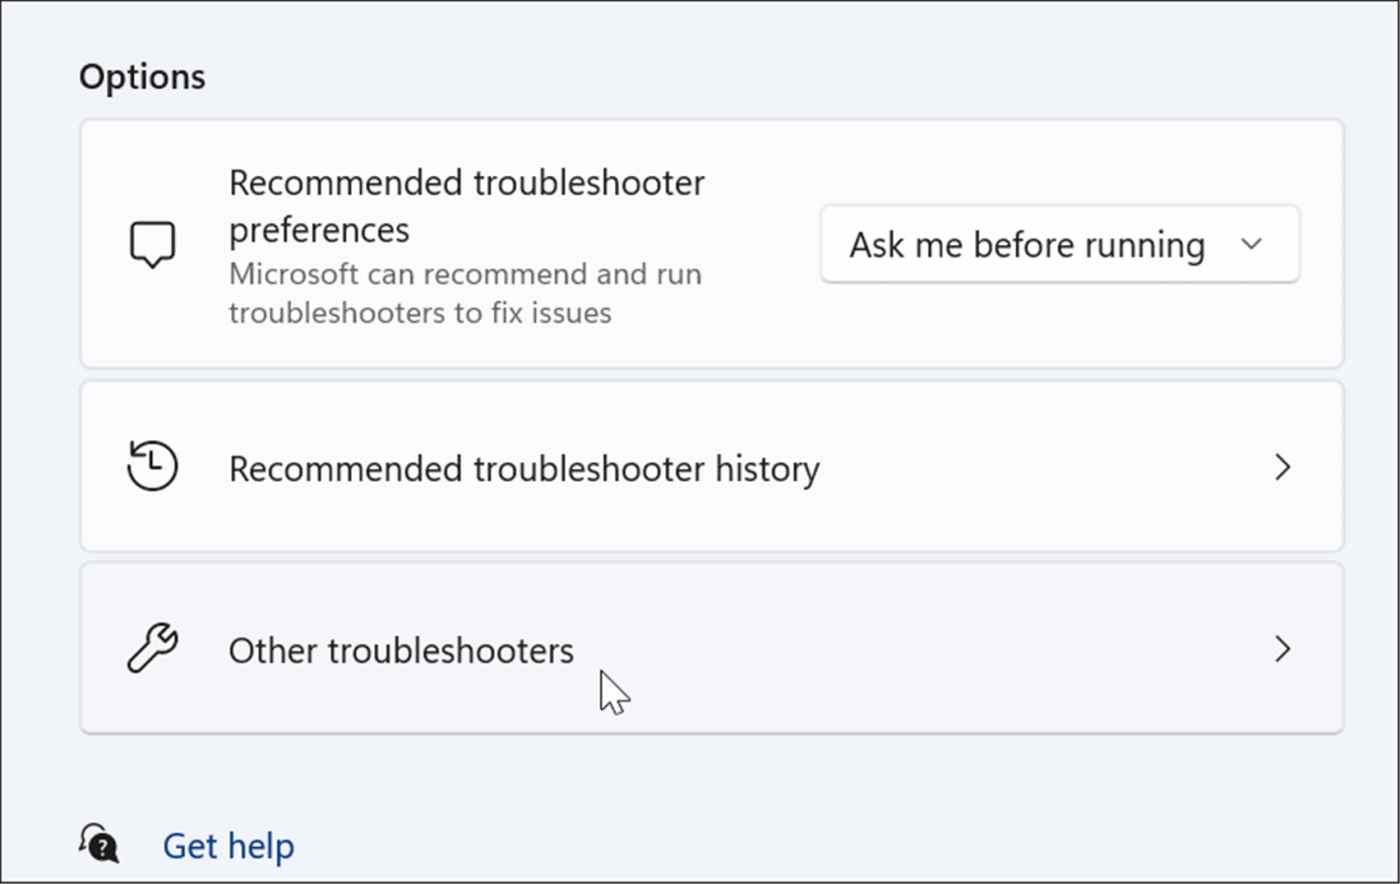
Task: Click empty space in troubleshooter history row
Action: (1040, 467)
